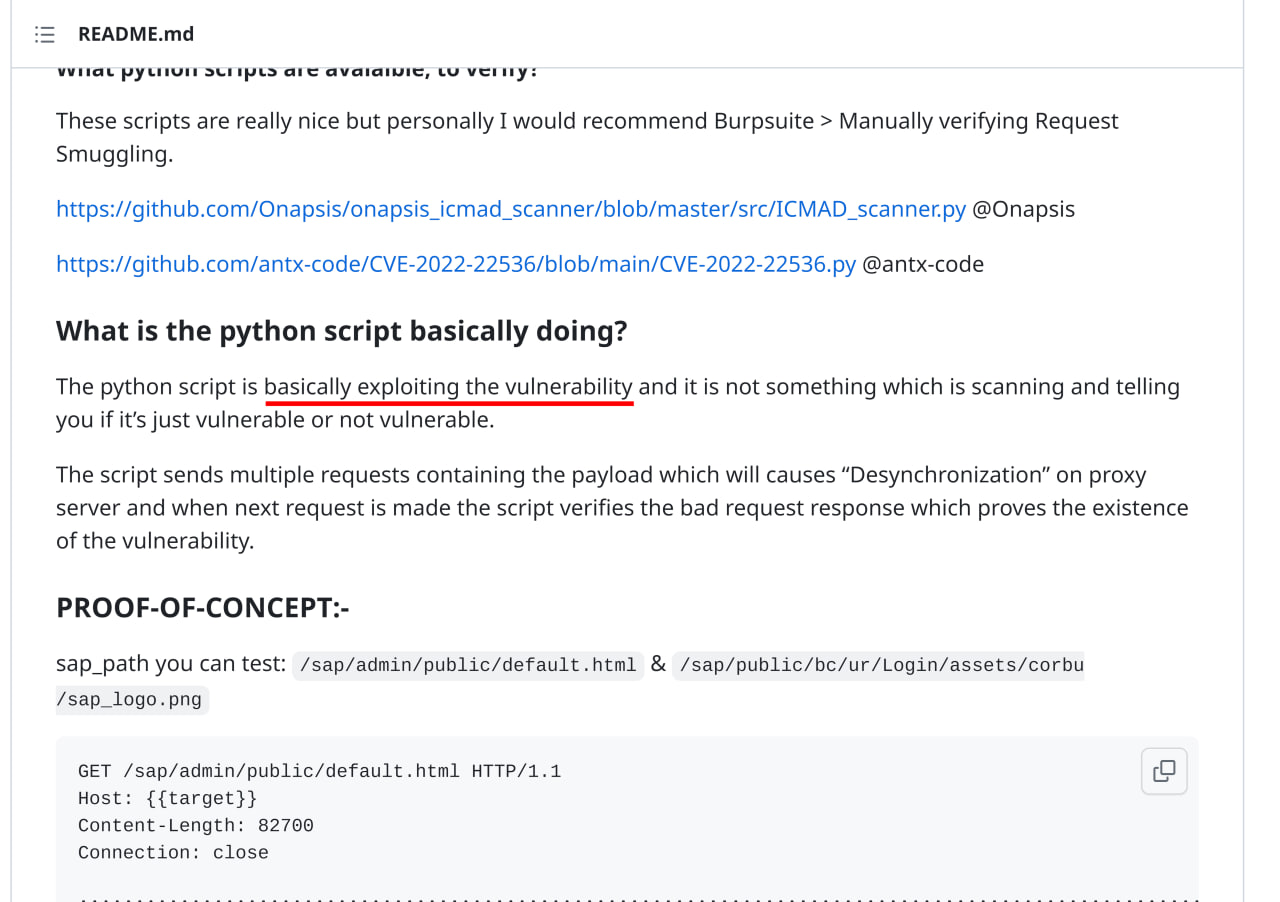This screenshot has width=1280, height=902.
Task: Click the partially hidden heading about python scripts
Action: [x=297, y=72]
